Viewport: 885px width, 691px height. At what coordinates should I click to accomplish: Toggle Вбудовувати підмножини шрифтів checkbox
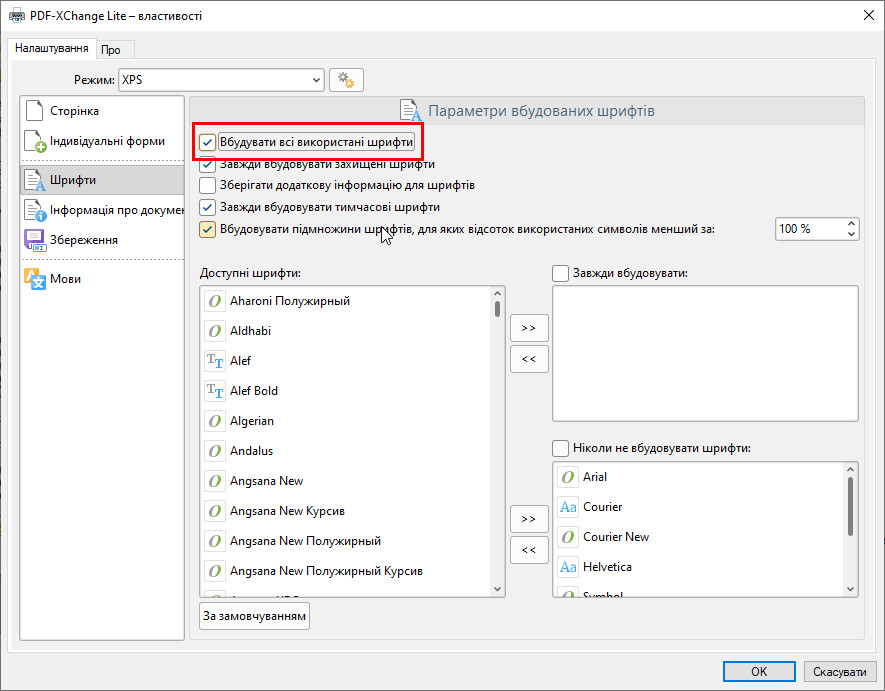(207, 229)
